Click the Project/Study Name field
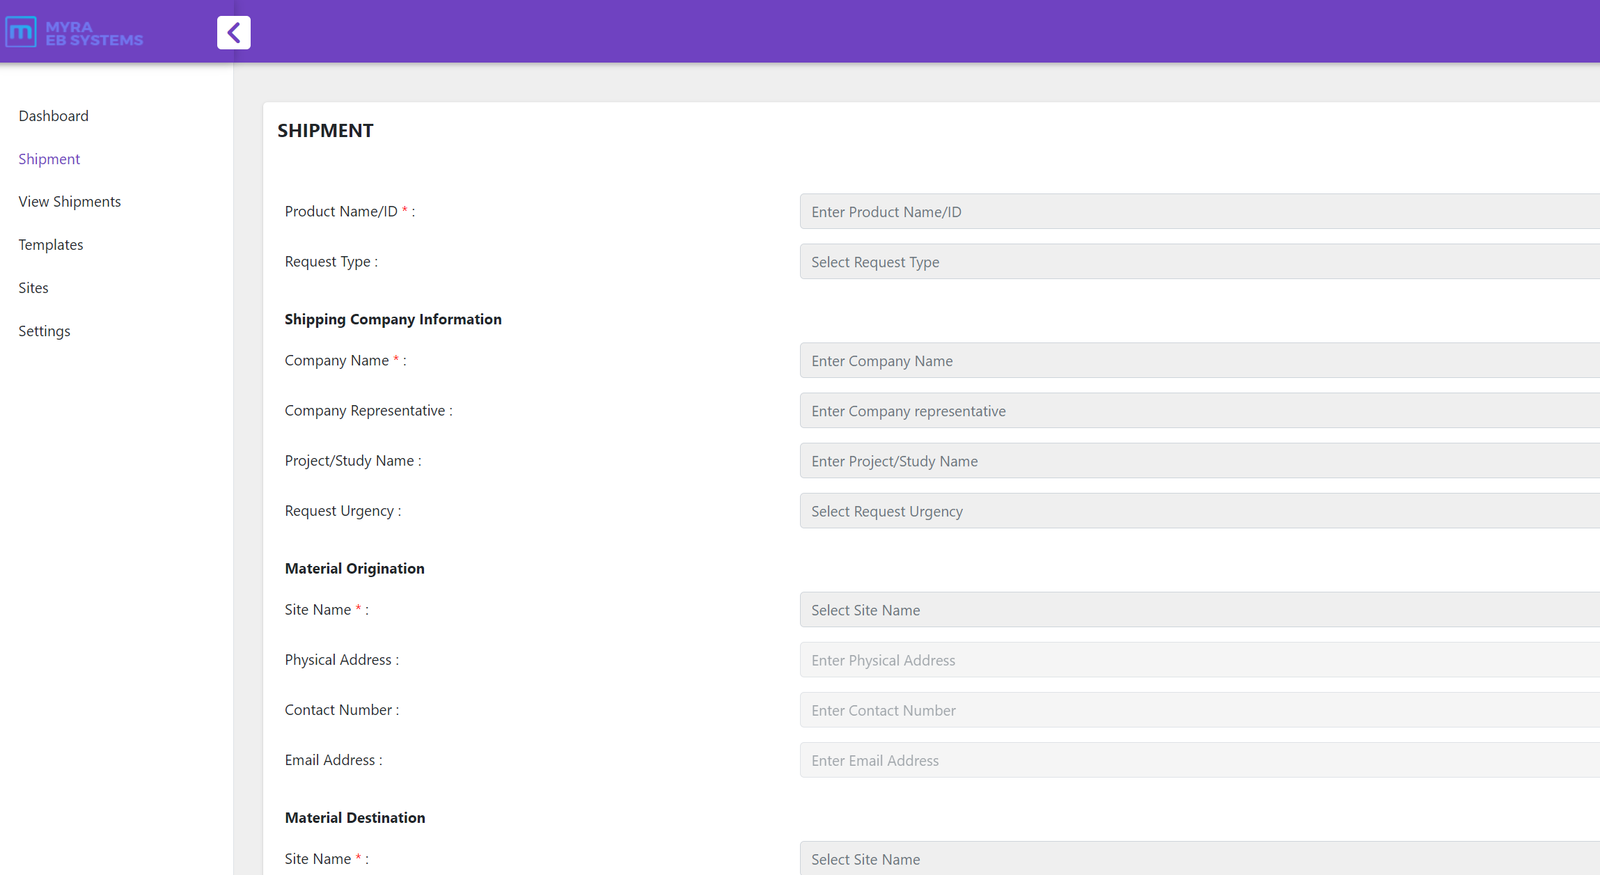The height and width of the screenshot is (875, 1600). tap(1200, 461)
